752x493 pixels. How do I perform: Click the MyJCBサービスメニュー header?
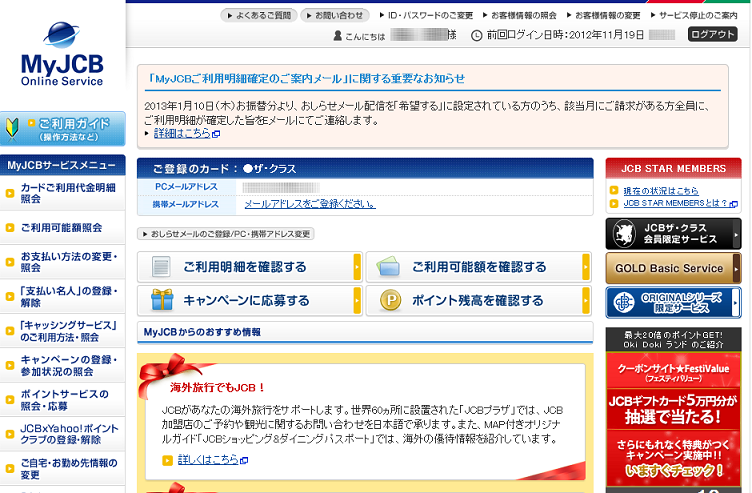(63, 165)
